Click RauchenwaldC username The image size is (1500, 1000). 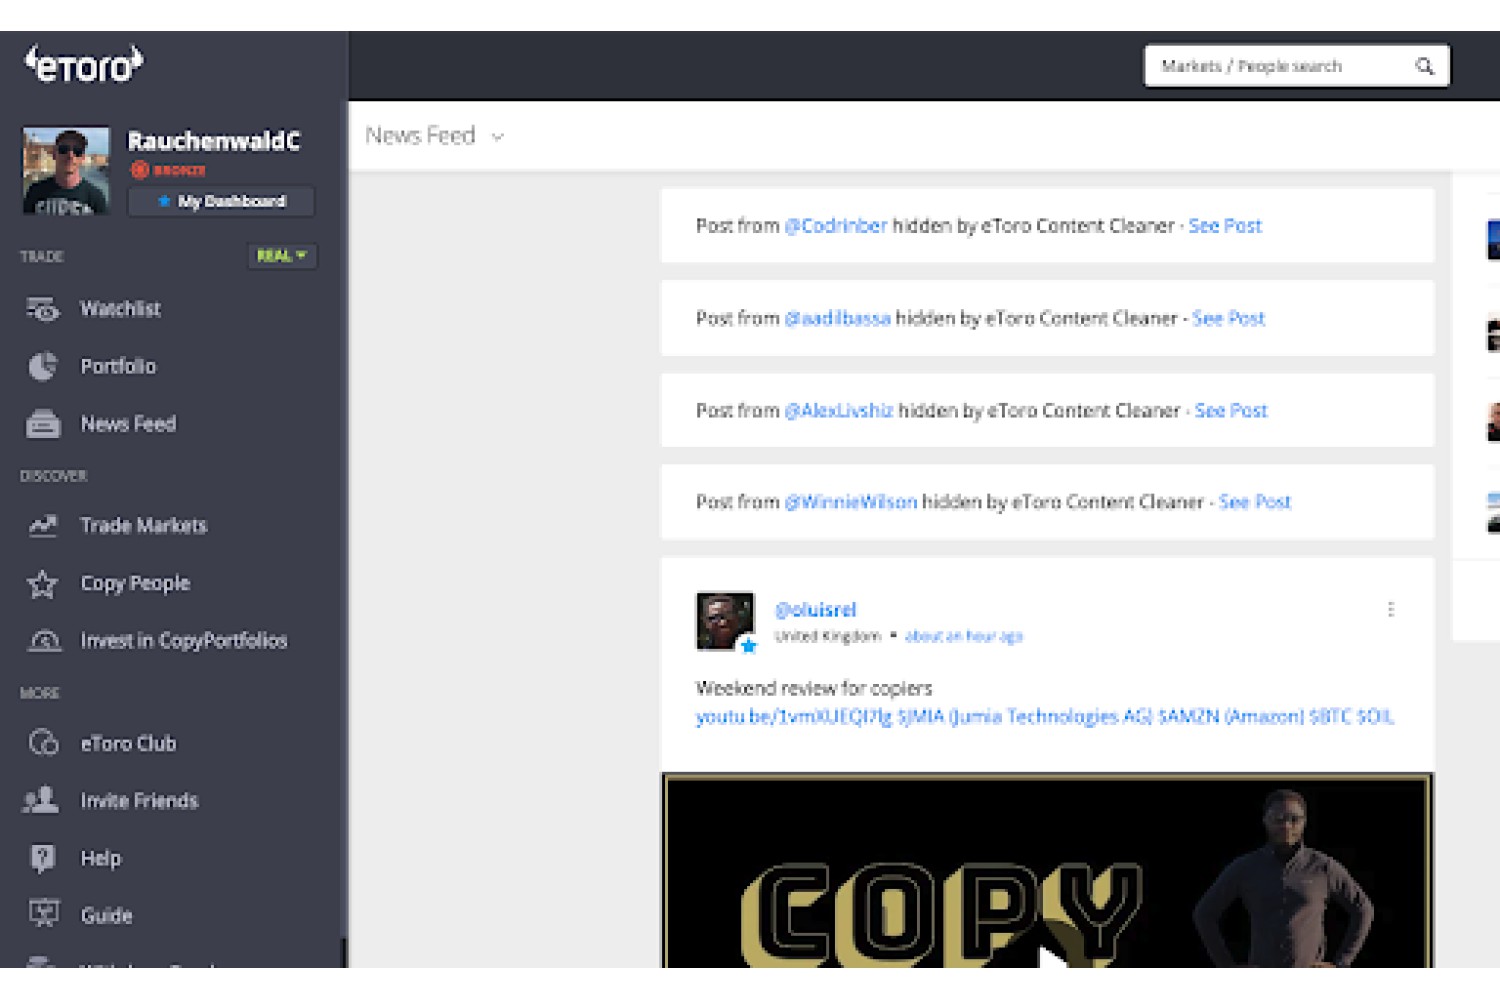click(x=214, y=141)
